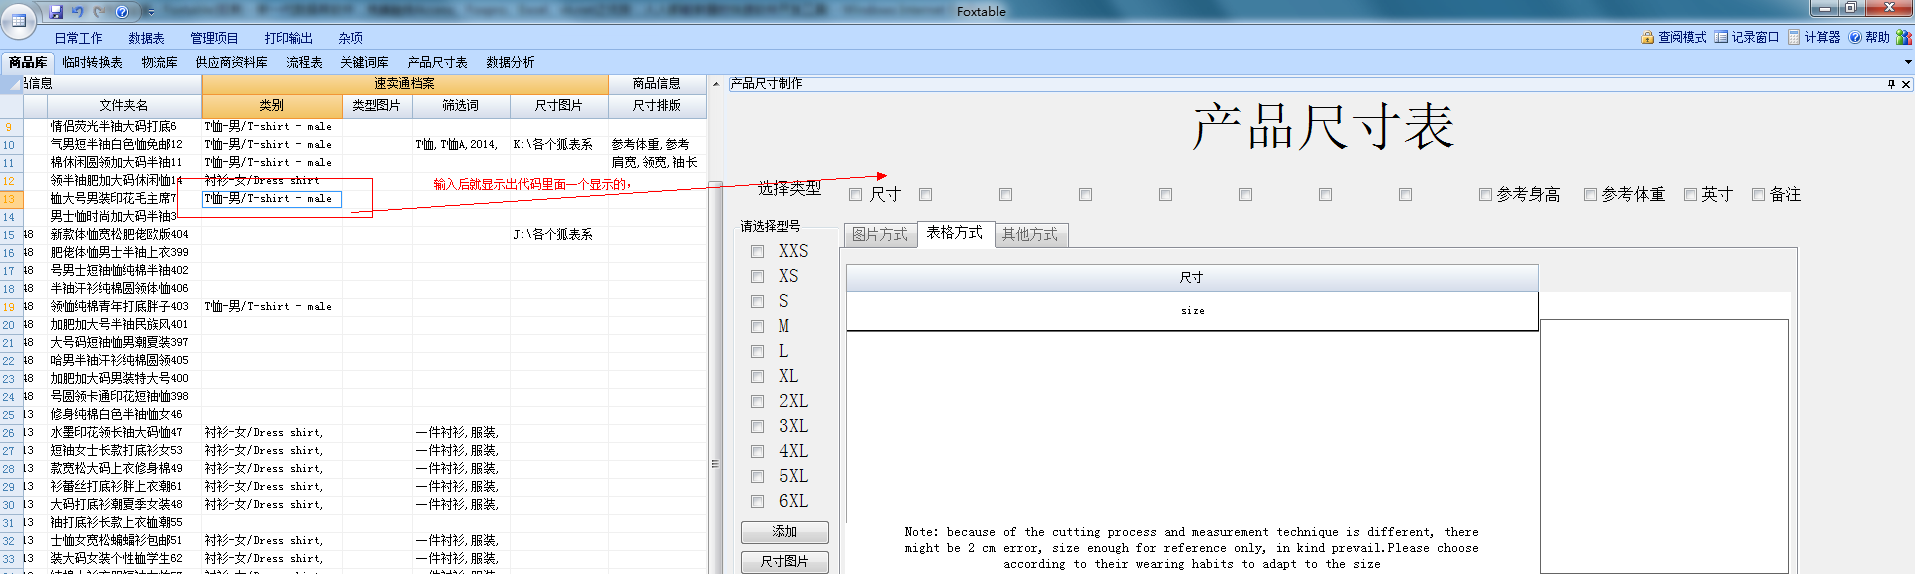Switch to the 物流库 table tab
Image resolution: width=1915 pixels, height=574 pixels.
click(x=159, y=62)
